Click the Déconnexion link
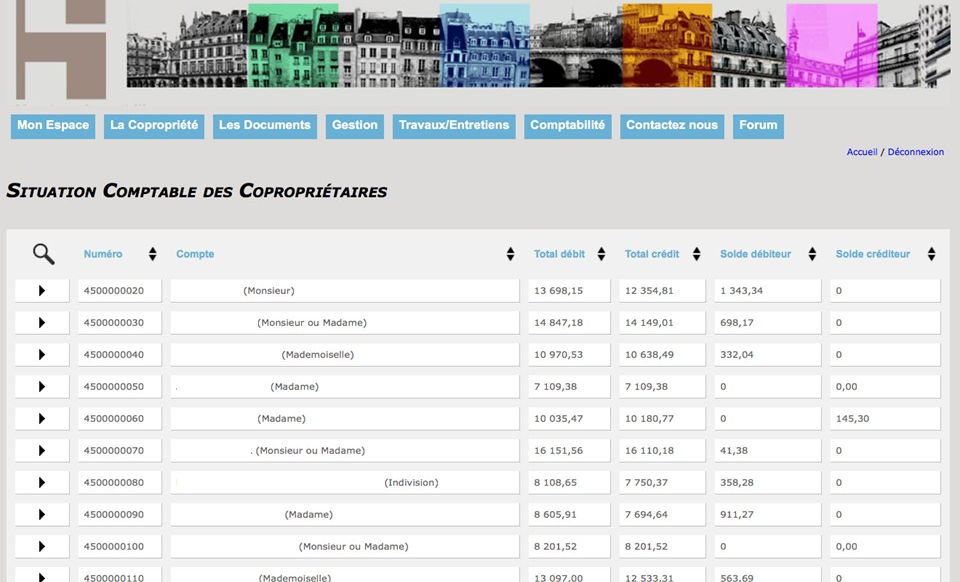Image resolution: width=960 pixels, height=582 pixels. click(915, 152)
